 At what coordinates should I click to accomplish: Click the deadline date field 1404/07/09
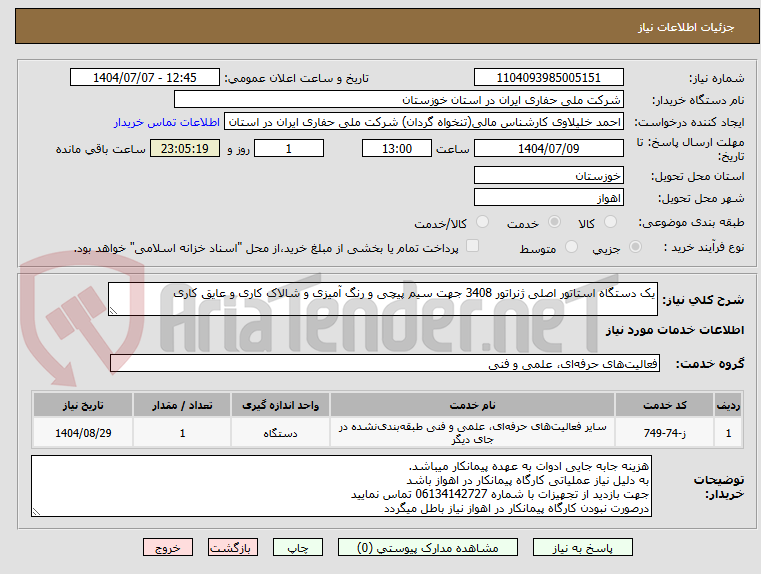[548, 148]
